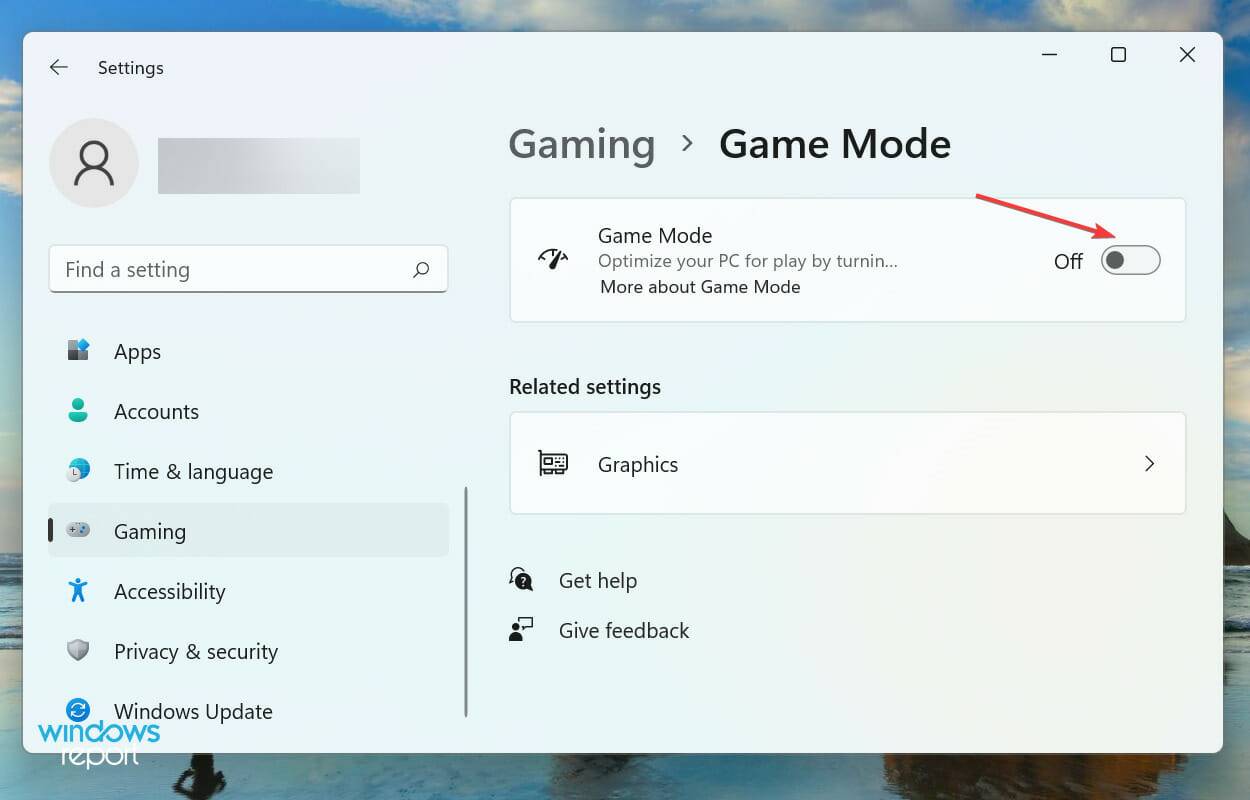Select the Accounts icon
Screen dimensions: 1250x800
coord(76,411)
